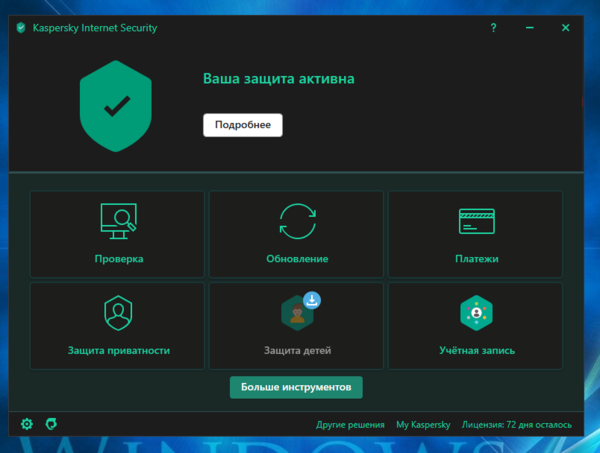Open the Платежи card icon
Screen dimensions: 600x453
click(x=476, y=221)
